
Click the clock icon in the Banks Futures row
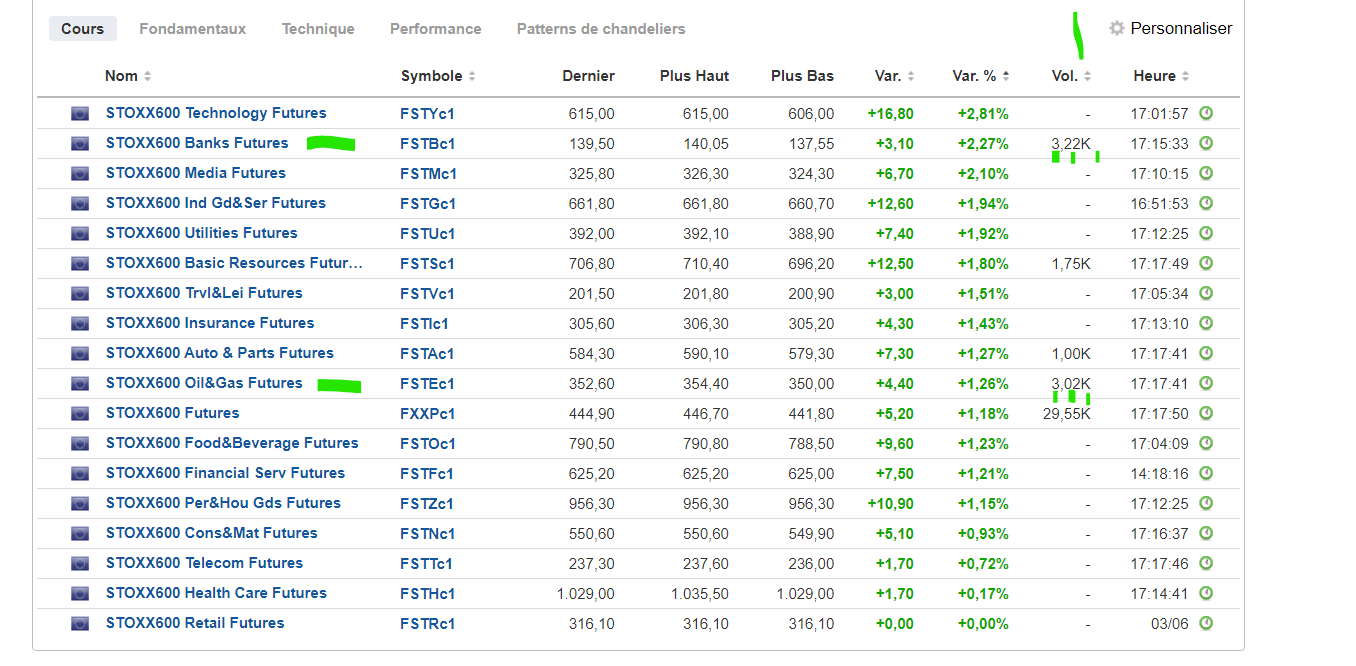coord(1206,143)
